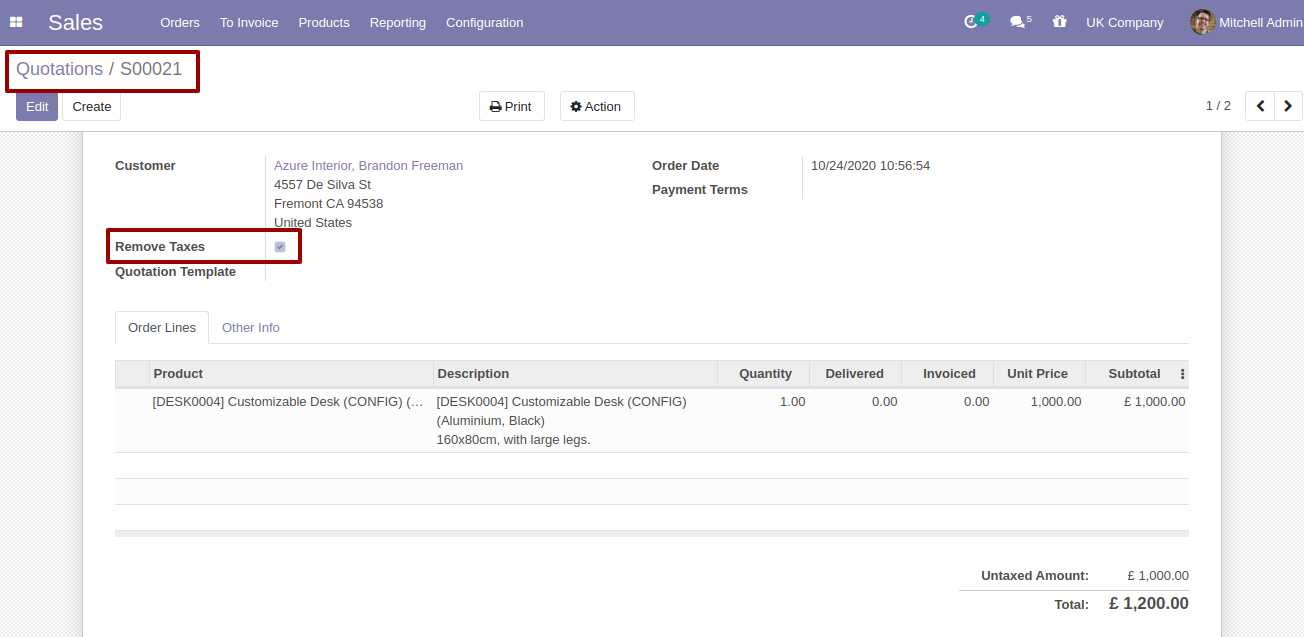Open the Orders menu

(180, 22)
